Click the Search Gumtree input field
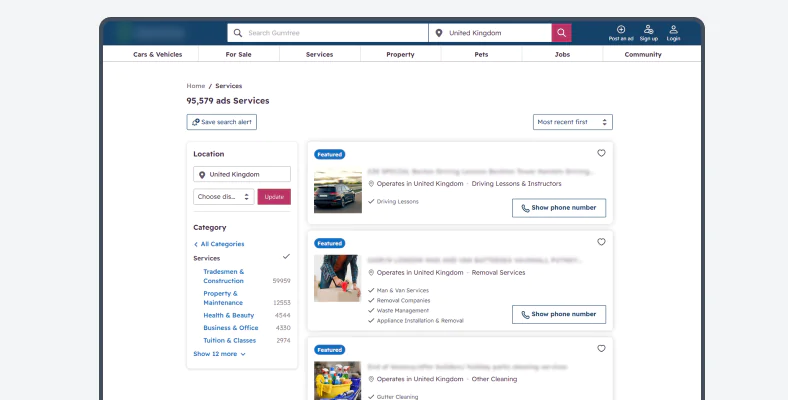The width and height of the screenshot is (788, 400). coord(335,33)
